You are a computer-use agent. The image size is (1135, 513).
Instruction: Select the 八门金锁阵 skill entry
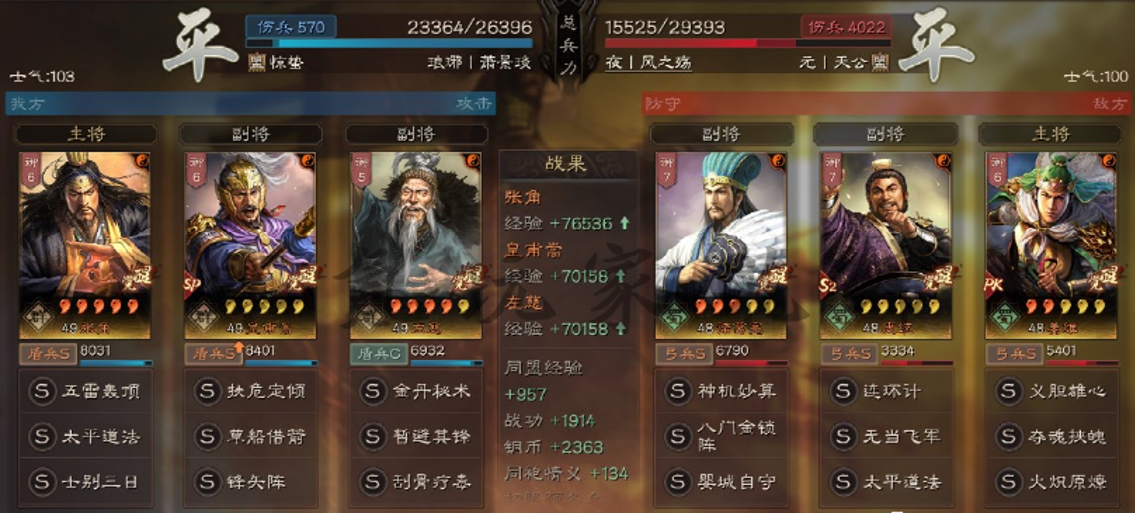pos(722,436)
